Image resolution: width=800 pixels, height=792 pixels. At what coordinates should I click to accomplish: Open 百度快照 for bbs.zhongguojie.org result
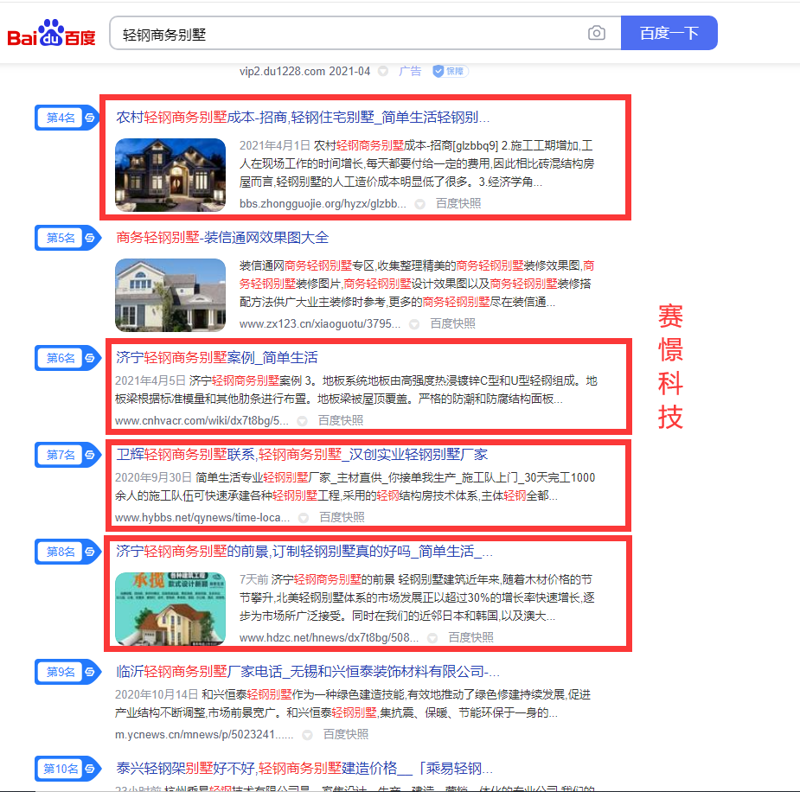[x=458, y=204]
